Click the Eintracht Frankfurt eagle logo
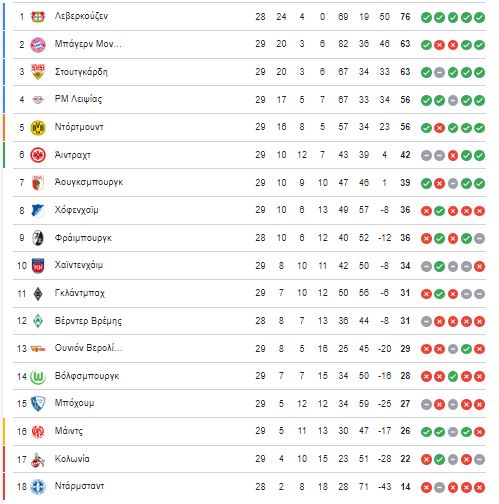Image resolution: width=499 pixels, height=504 pixels. pyautogui.click(x=38, y=155)
